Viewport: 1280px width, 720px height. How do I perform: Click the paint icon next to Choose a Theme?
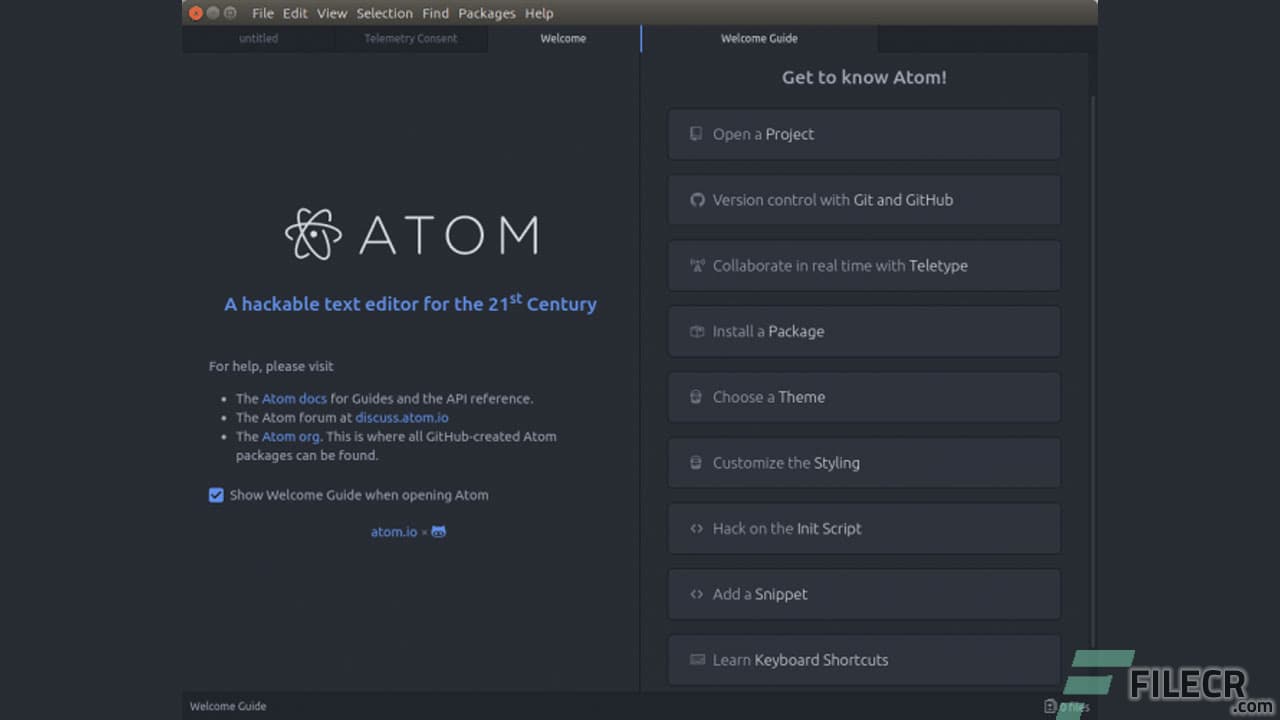click(696, 396)
